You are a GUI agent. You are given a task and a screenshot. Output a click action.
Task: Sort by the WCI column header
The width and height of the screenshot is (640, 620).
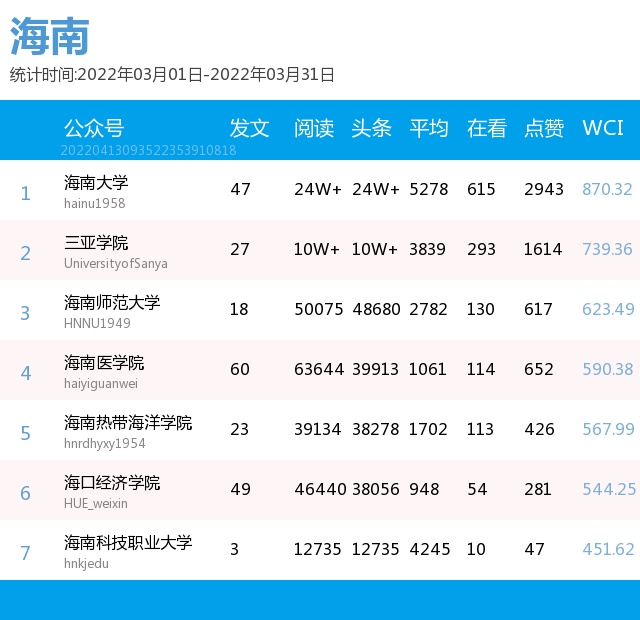pos(603,128)
